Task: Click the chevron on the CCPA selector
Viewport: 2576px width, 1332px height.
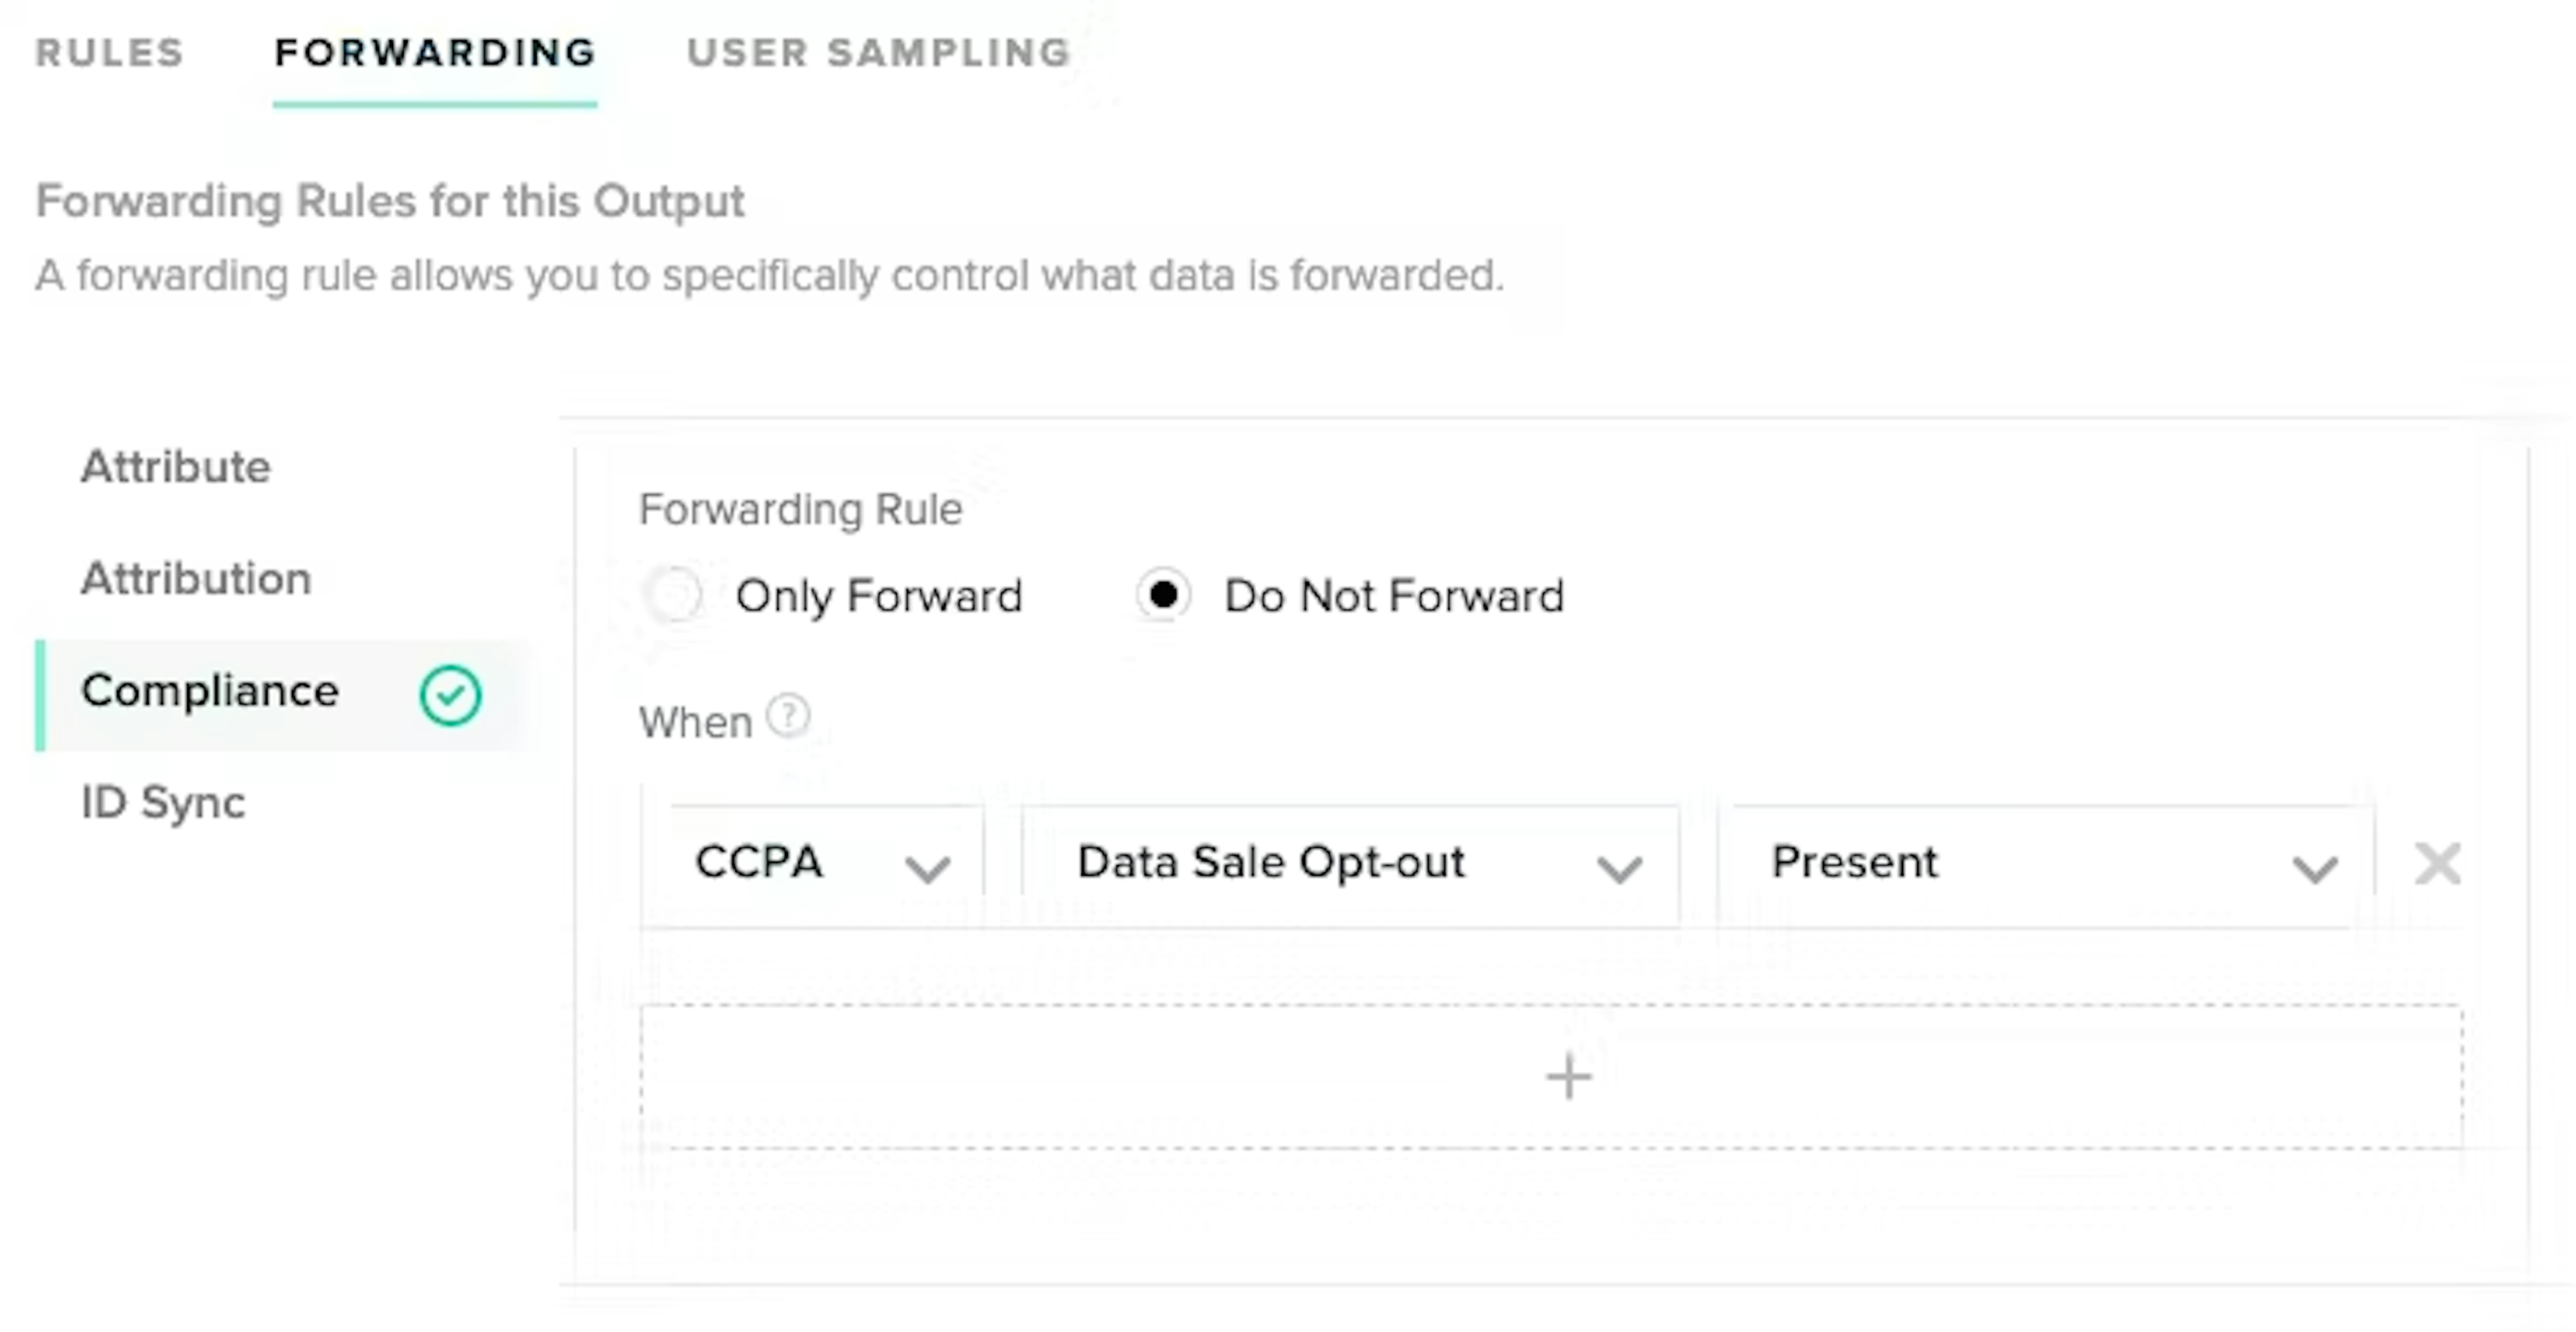Action: [x=929, y=866]
